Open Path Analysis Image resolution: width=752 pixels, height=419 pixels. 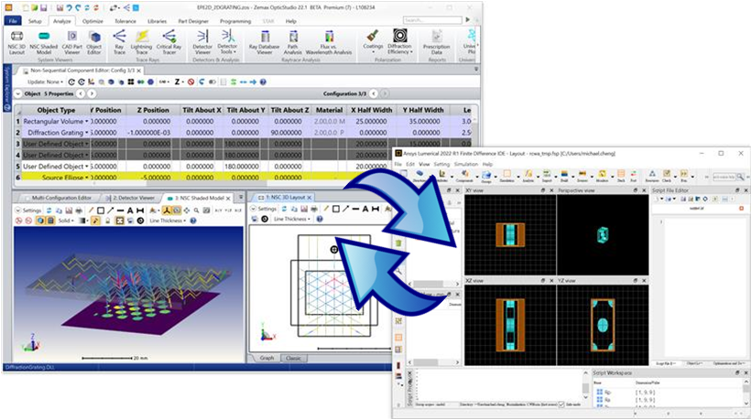click(293, 42)
